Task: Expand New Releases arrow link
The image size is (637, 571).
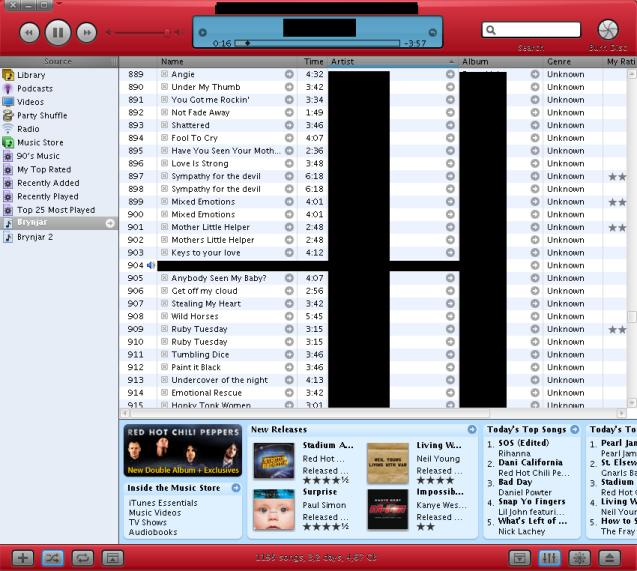Action: [x=472, y=429]
